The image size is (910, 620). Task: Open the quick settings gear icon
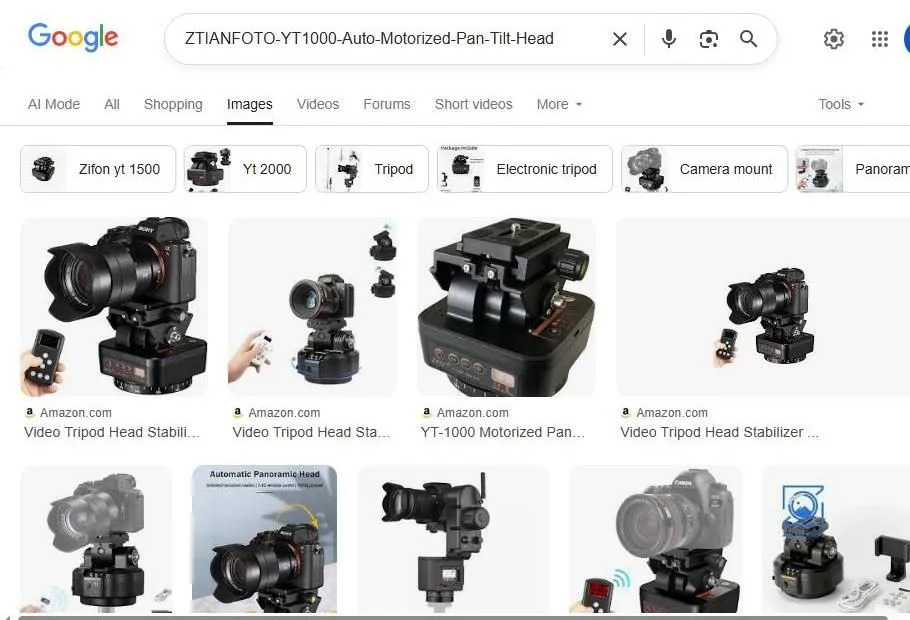tap(834, 39)
